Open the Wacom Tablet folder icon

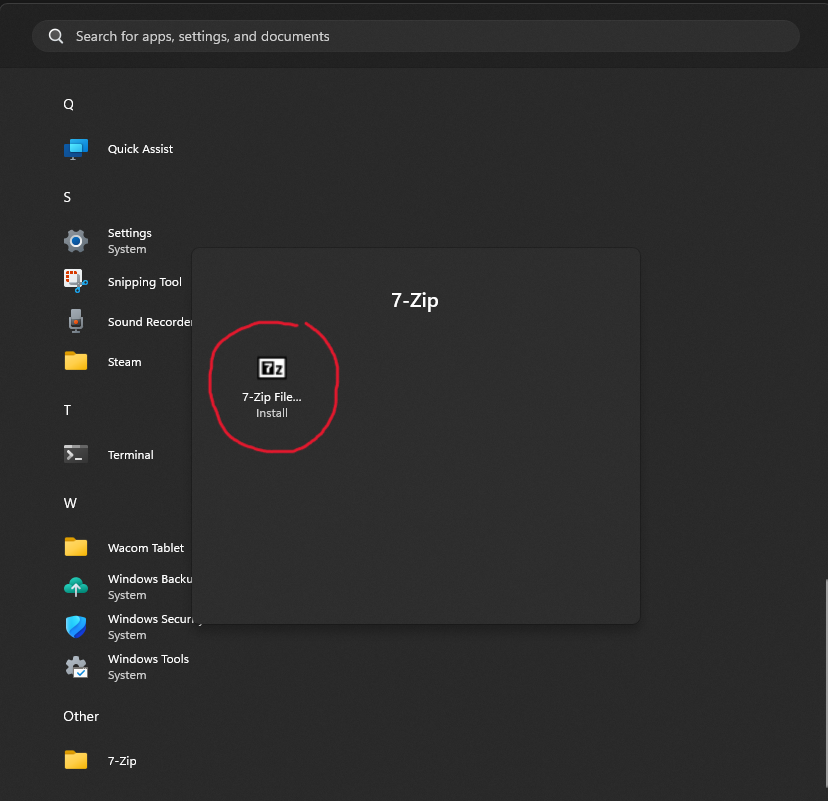tap(76, 547)
